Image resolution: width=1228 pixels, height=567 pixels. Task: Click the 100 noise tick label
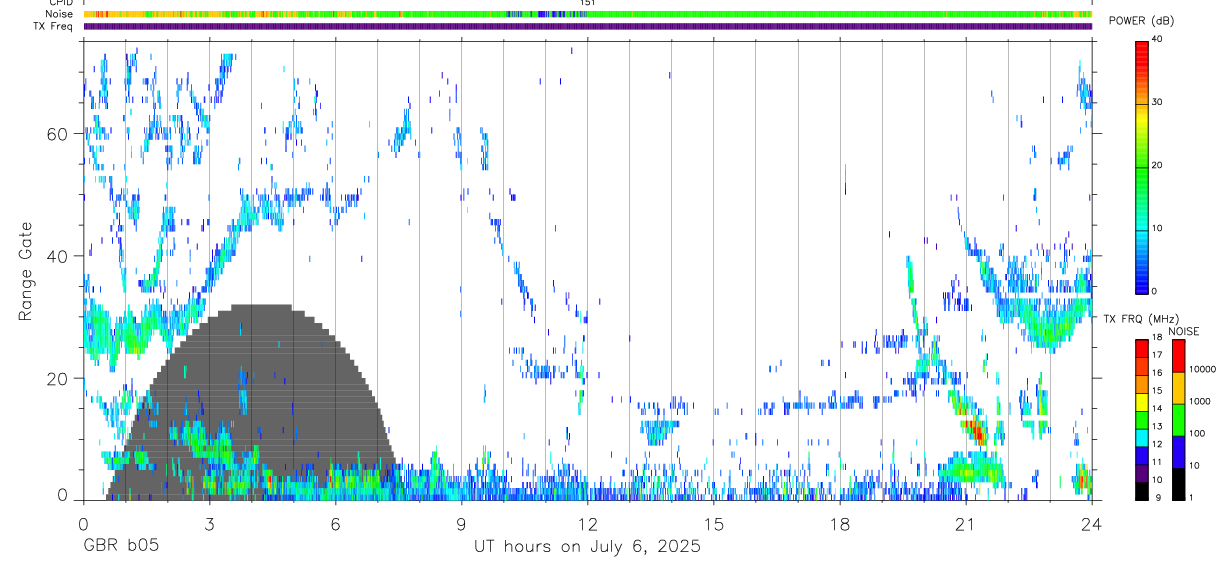1197,434
